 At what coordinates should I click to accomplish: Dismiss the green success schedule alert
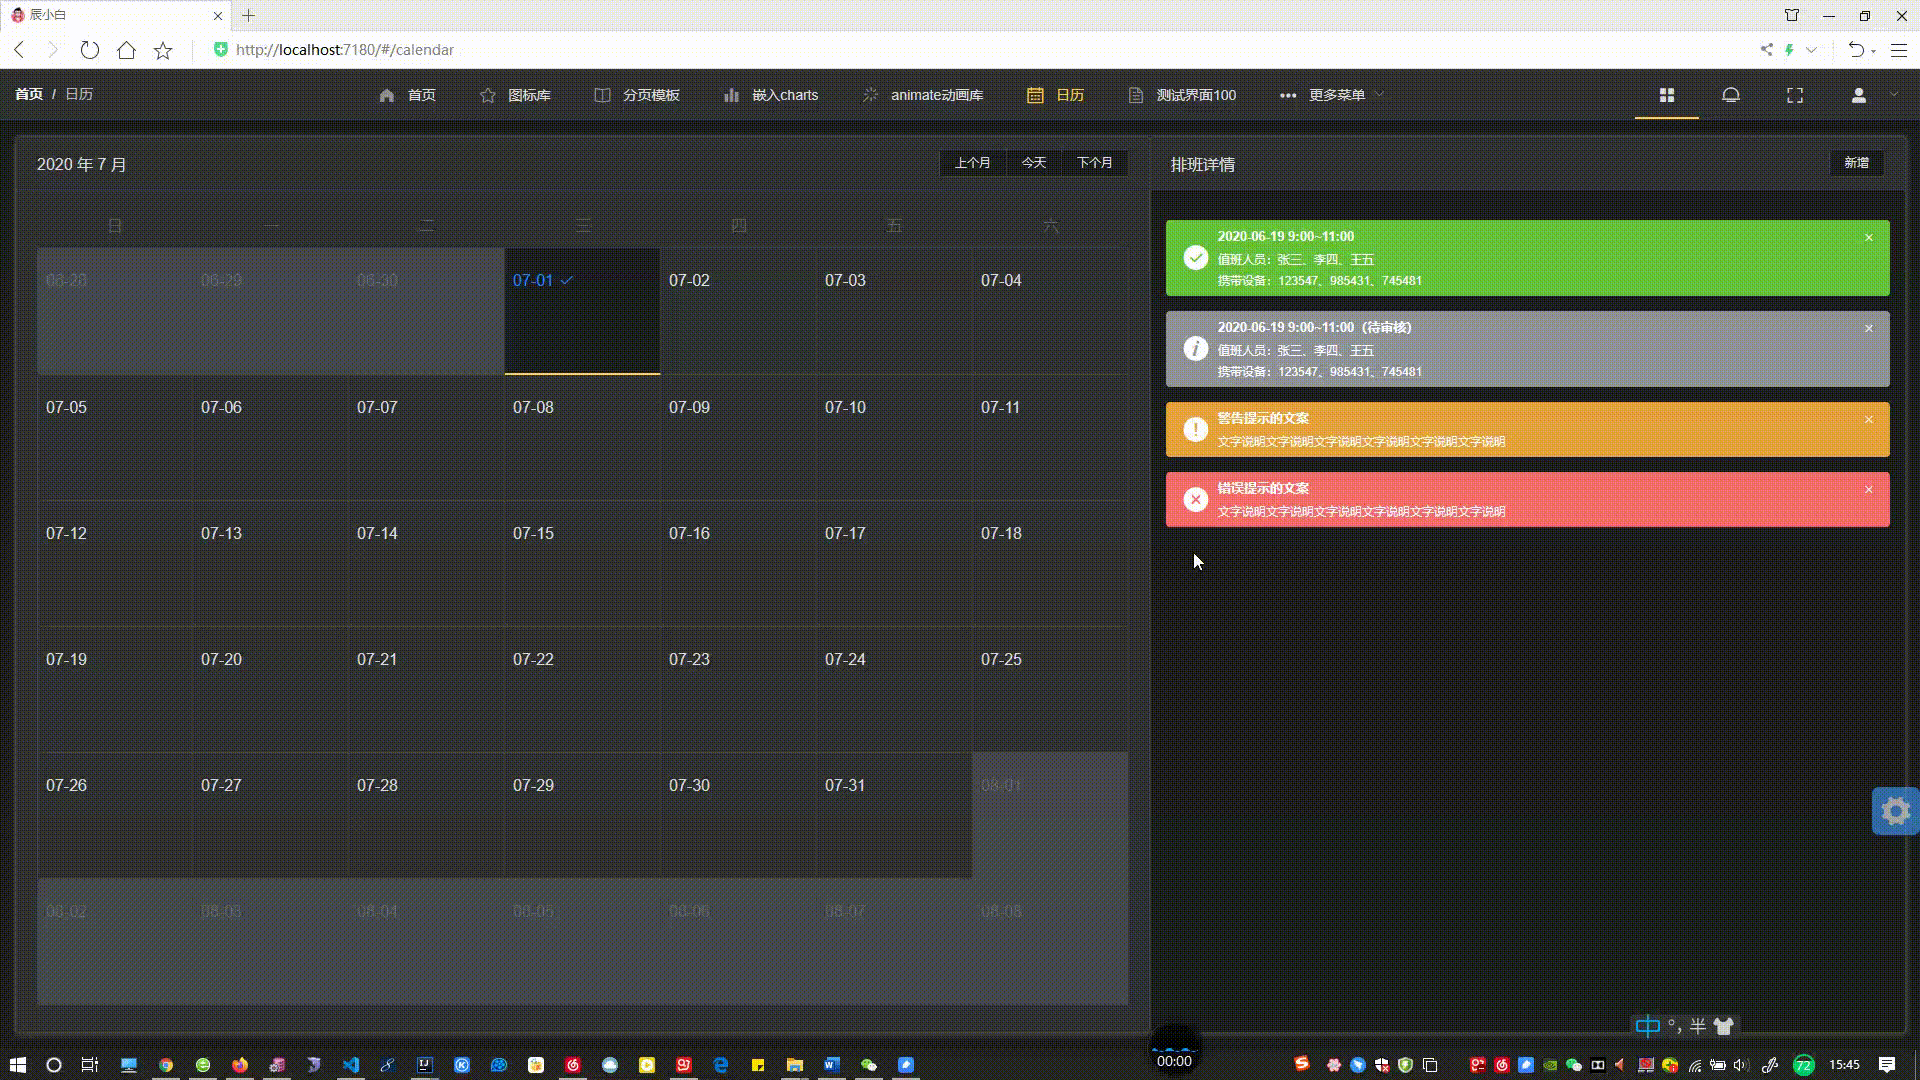(1868, 238)
